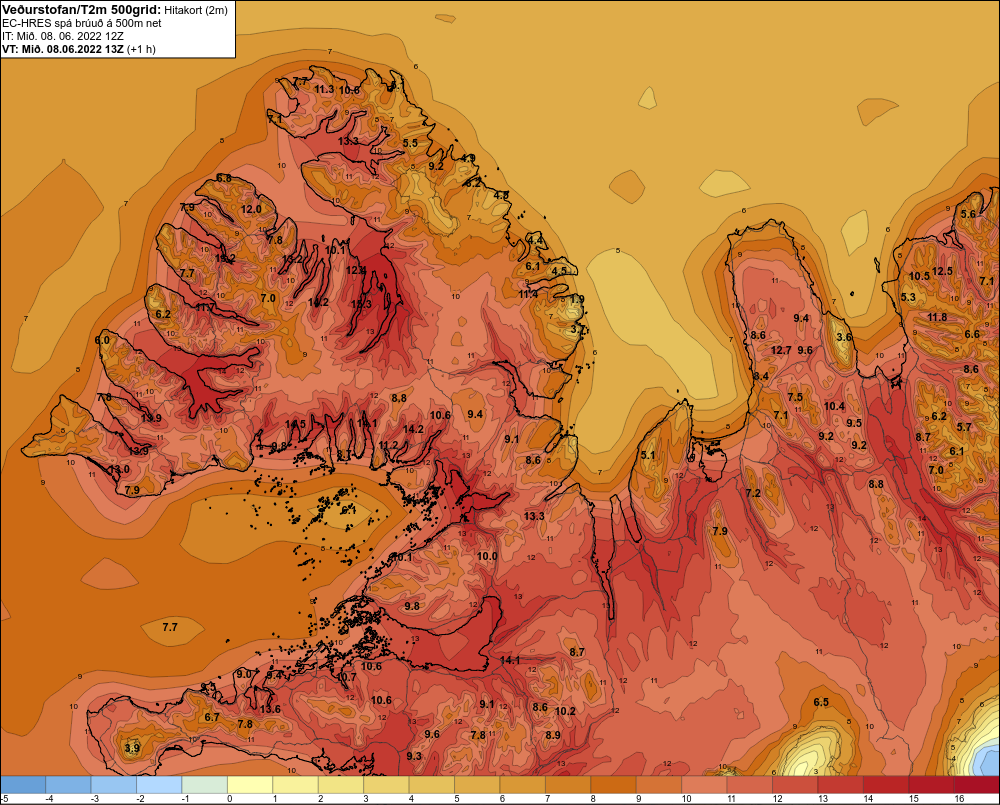Click the station temperature value 9.5
Image resolution: width=1000 pixels, height=805 pixels.
point(855,423)
